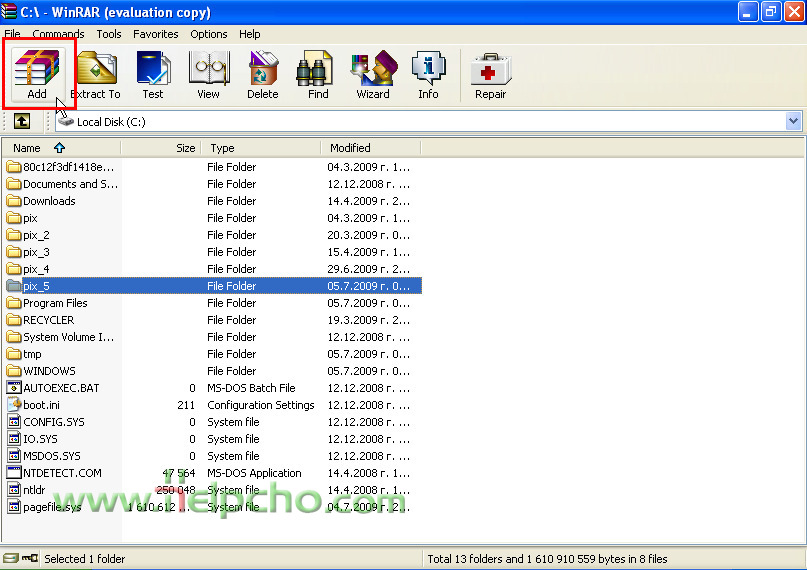Sort the list by Name column
This screenshot has height=570, width=807.
click(62, 148)
